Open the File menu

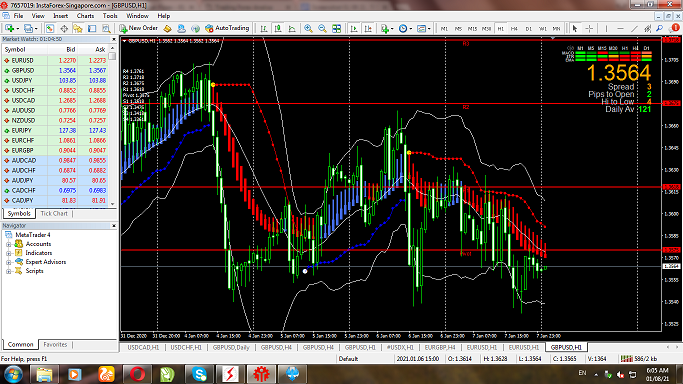pyautogui.click(x=18, y=16)
